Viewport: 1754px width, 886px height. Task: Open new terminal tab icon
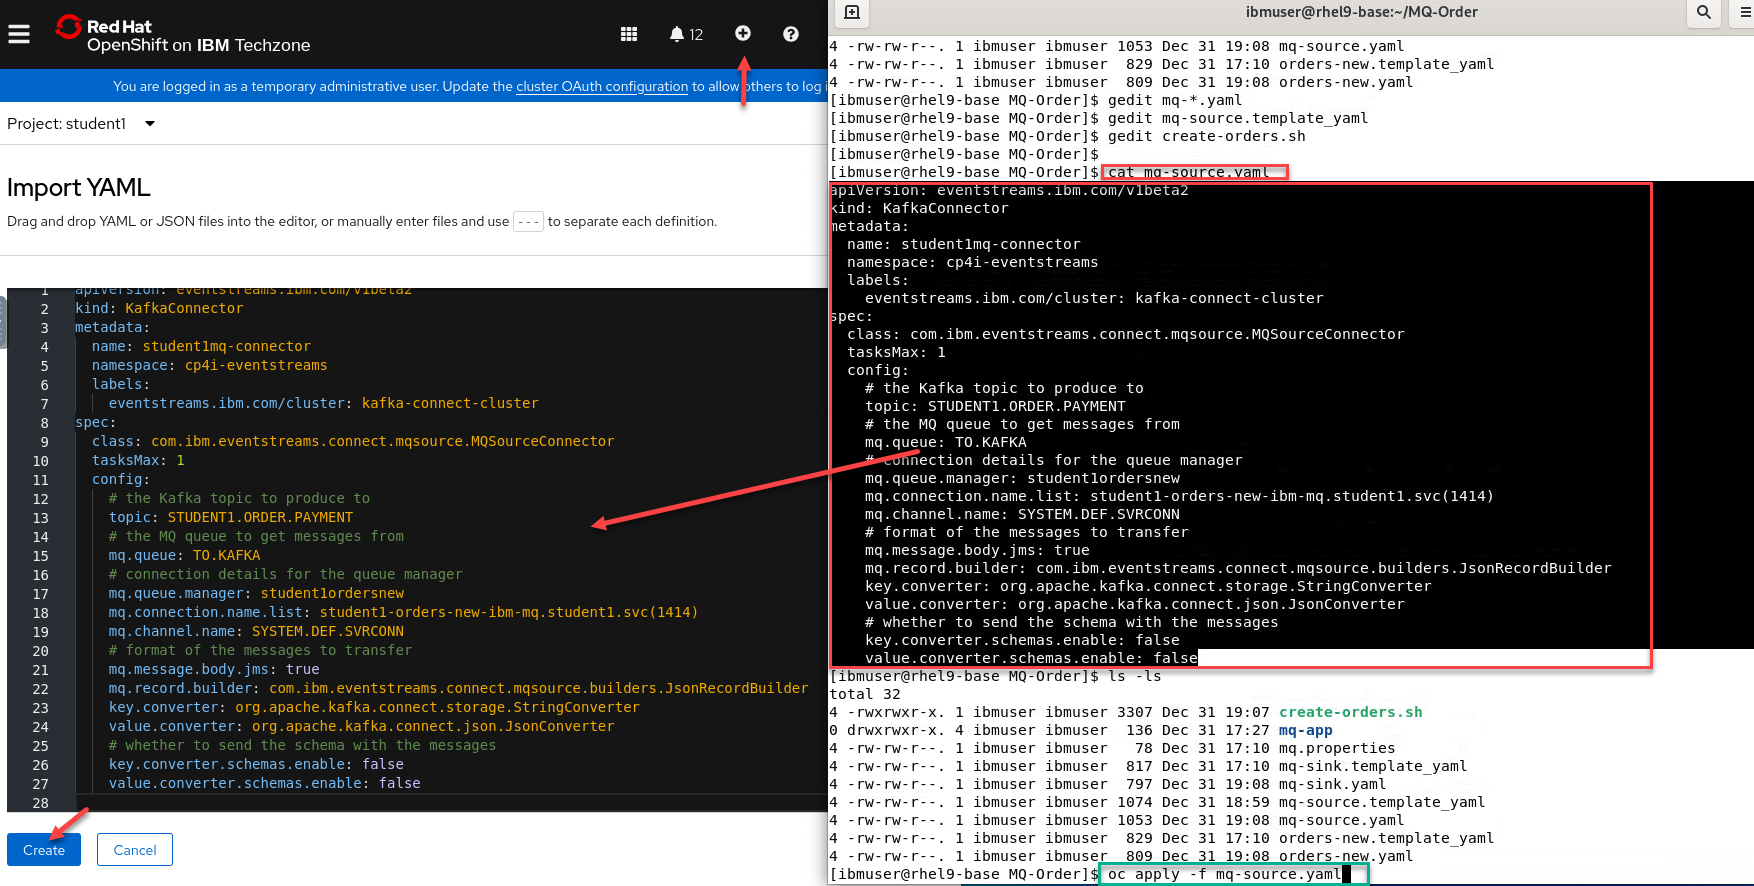[852, 12]
